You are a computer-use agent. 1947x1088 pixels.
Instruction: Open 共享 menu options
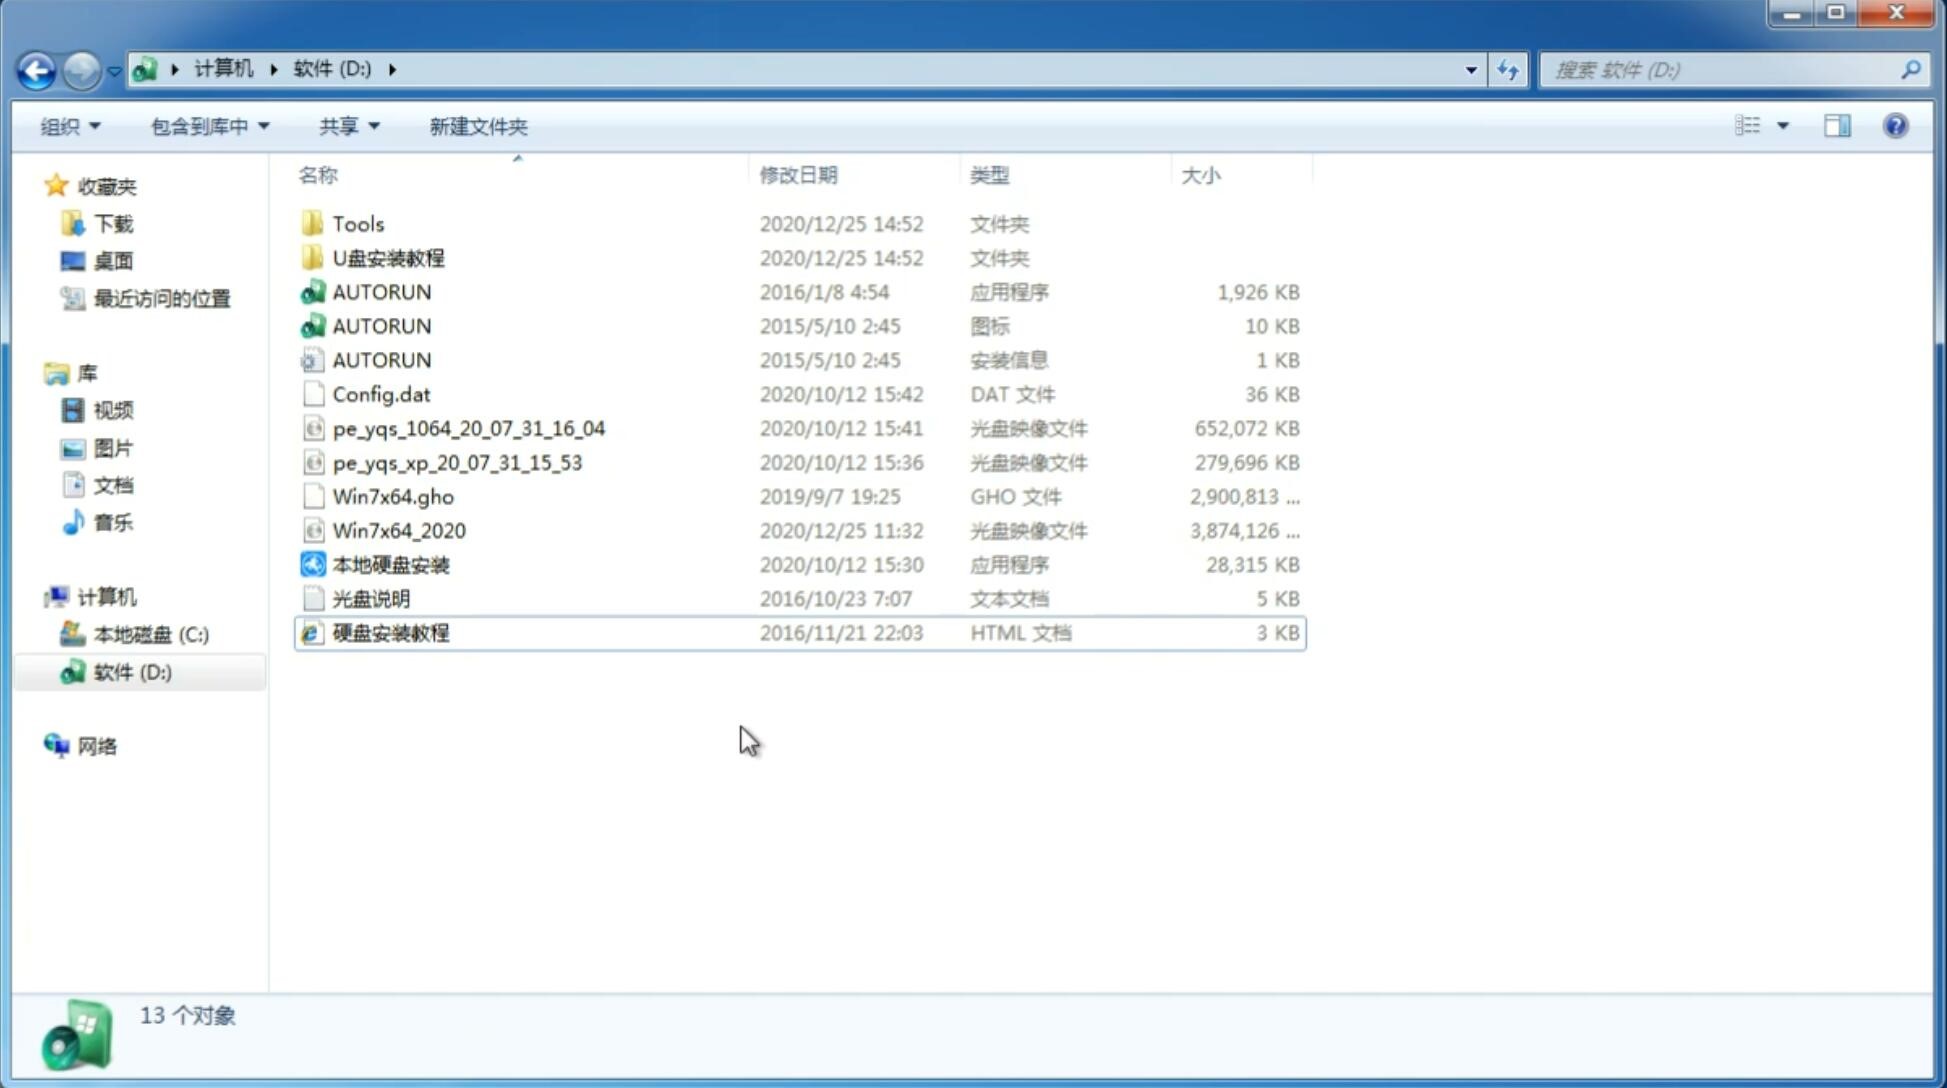point(344,126)
